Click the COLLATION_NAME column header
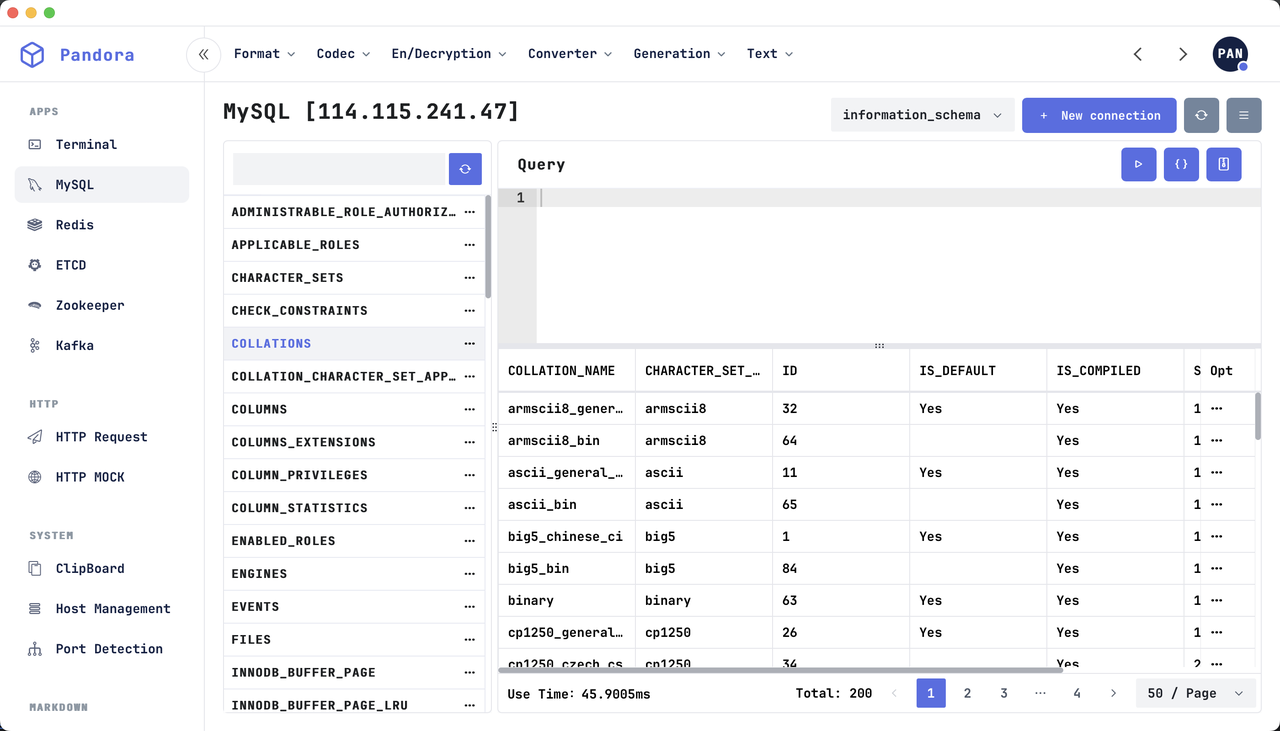This screenshot has height=731, width=1280. 567,370
